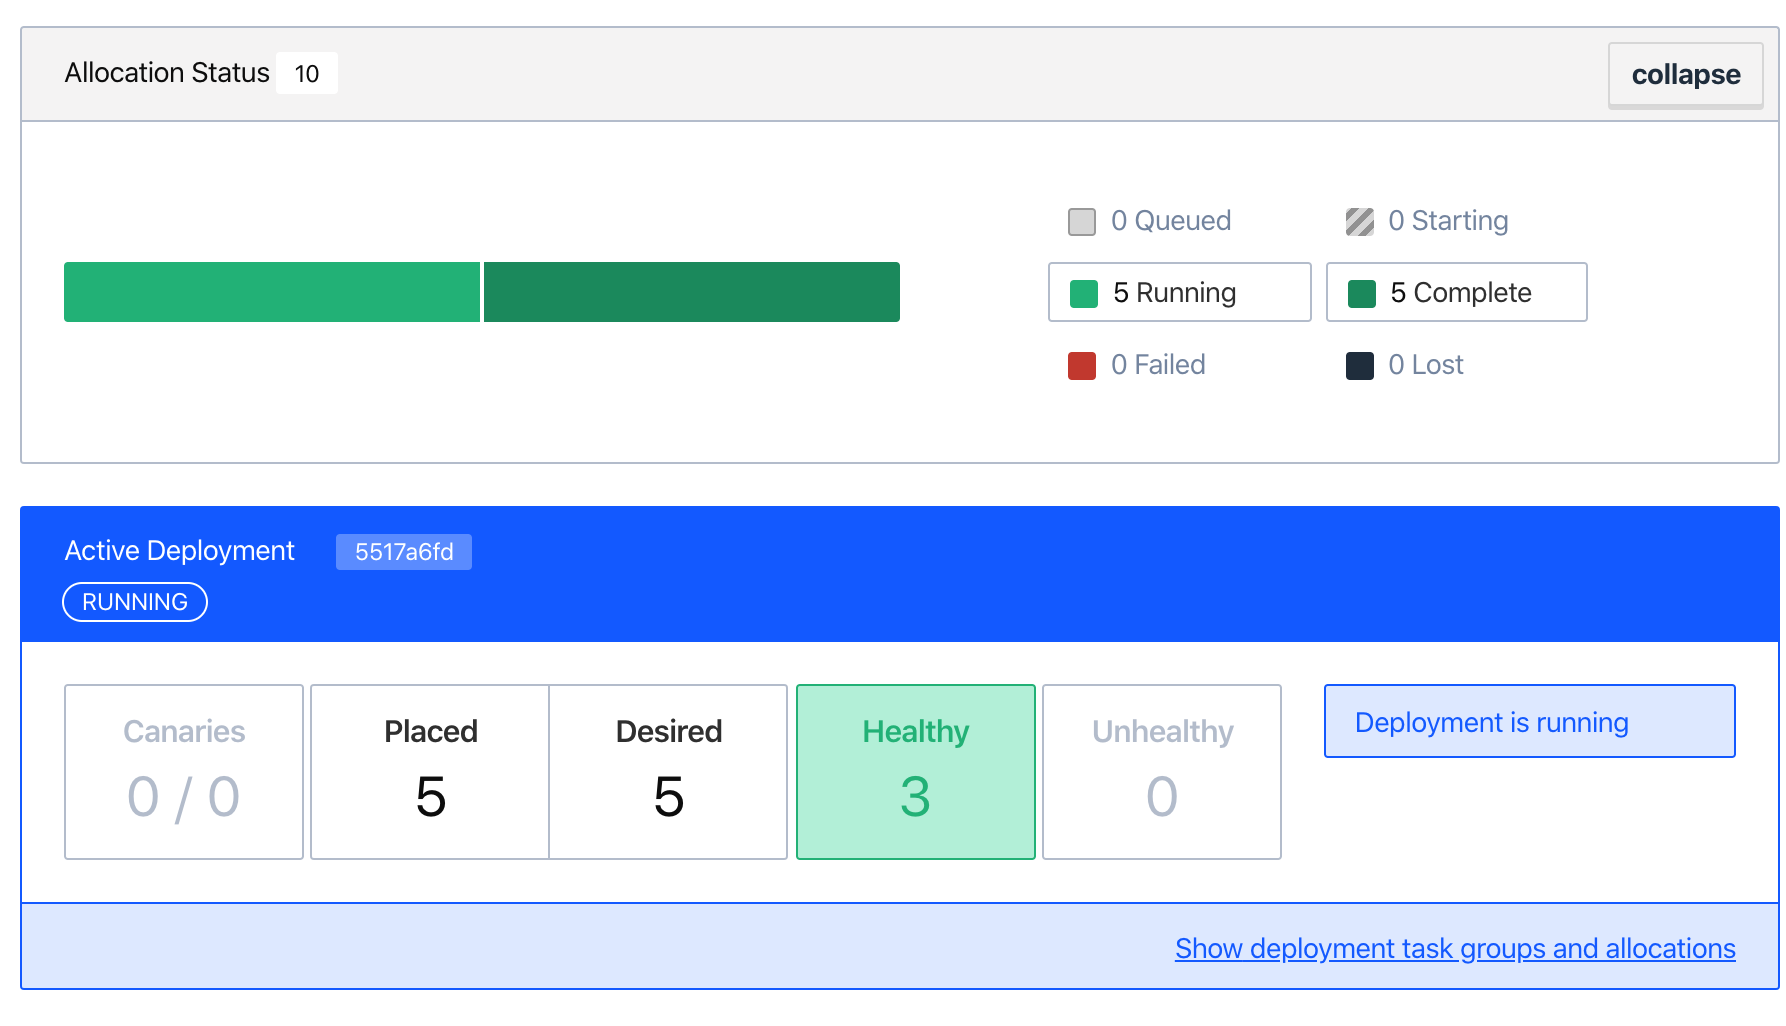Click the light green running bar segment
This screenshot has width=1786, height=1026.
tap(272, 292)
